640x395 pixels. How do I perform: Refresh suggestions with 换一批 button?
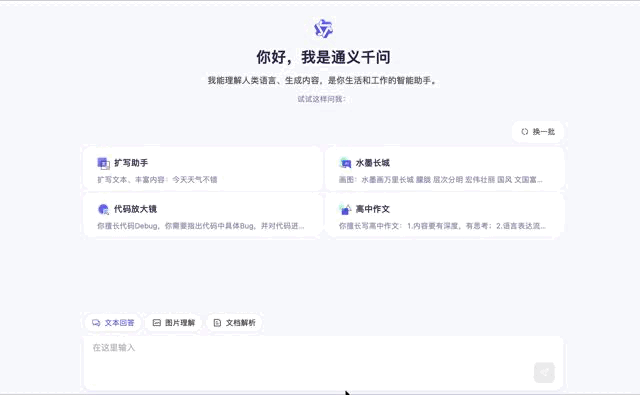pyautogui.click(x=538, y=131)
